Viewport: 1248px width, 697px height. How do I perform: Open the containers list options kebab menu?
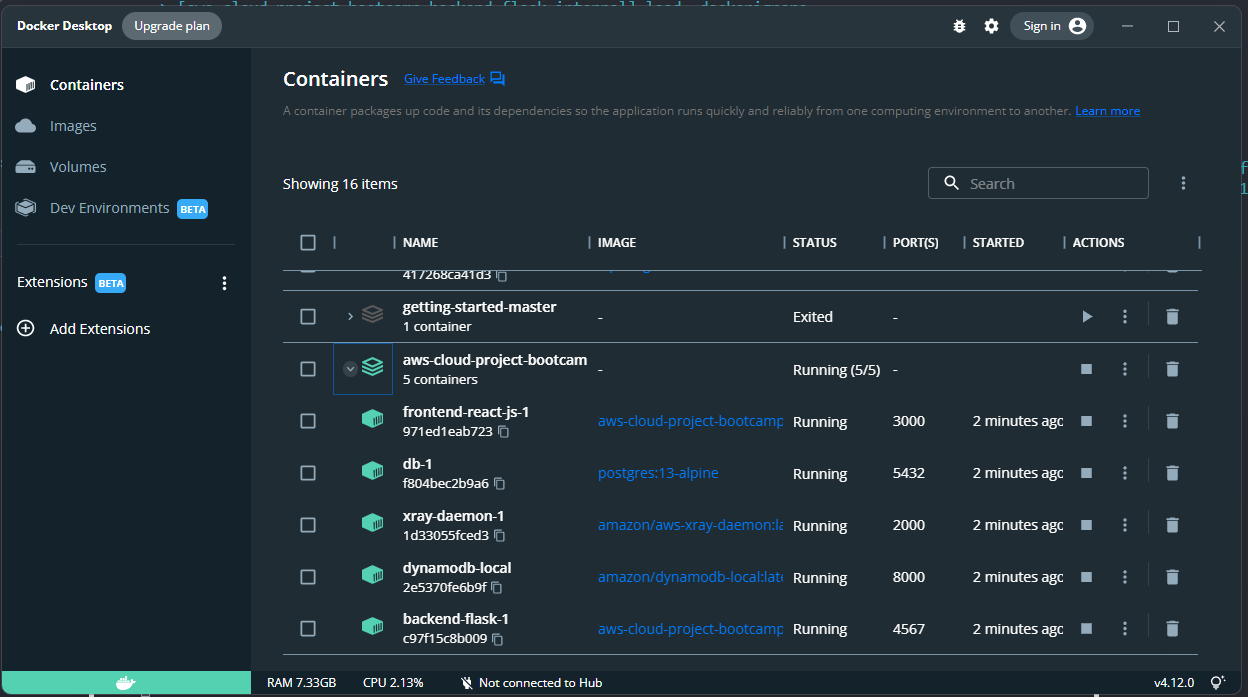point(1183,183)
